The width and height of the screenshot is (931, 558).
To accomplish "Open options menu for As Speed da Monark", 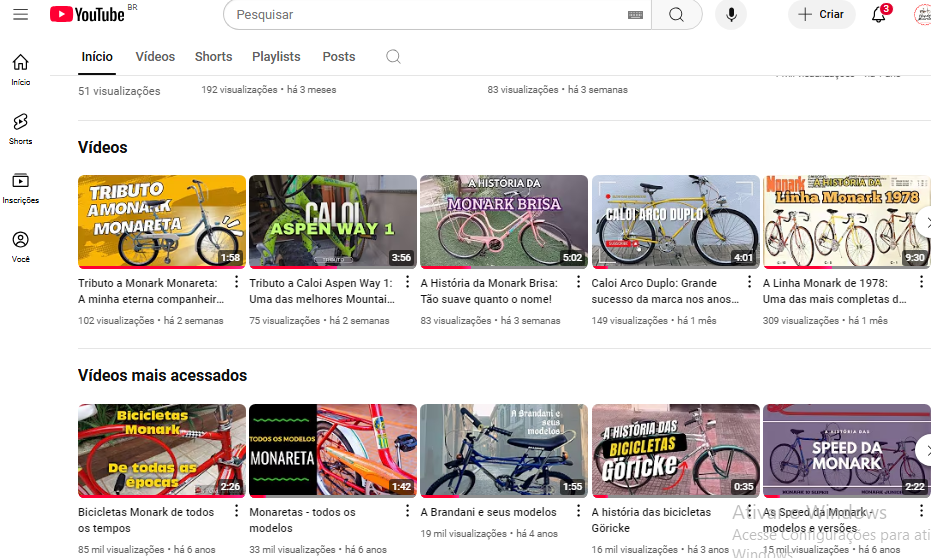I will 921,511.
